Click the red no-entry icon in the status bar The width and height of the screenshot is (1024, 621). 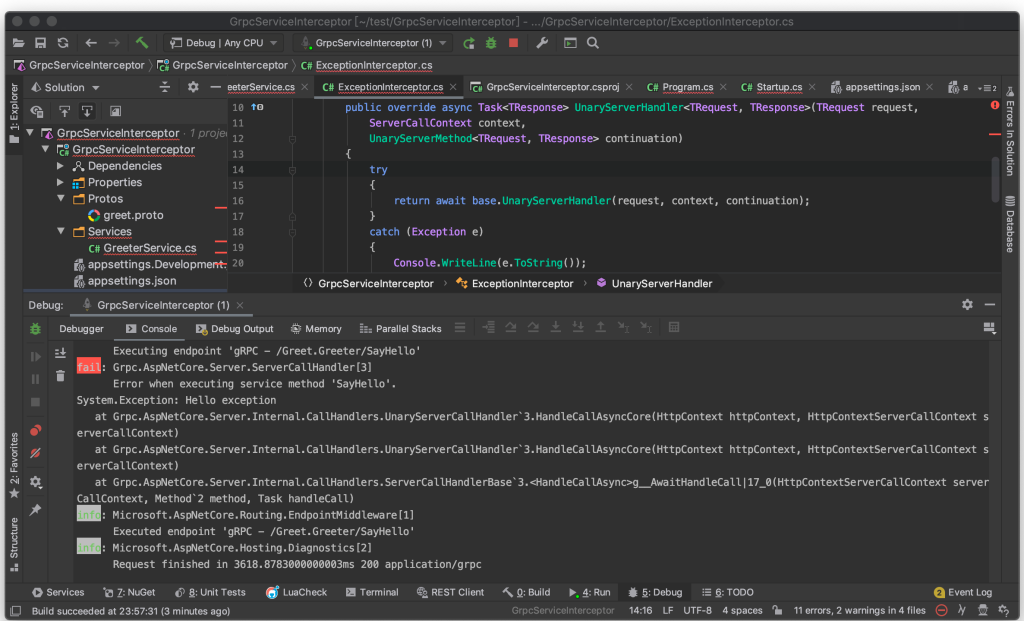pos(941,611)
